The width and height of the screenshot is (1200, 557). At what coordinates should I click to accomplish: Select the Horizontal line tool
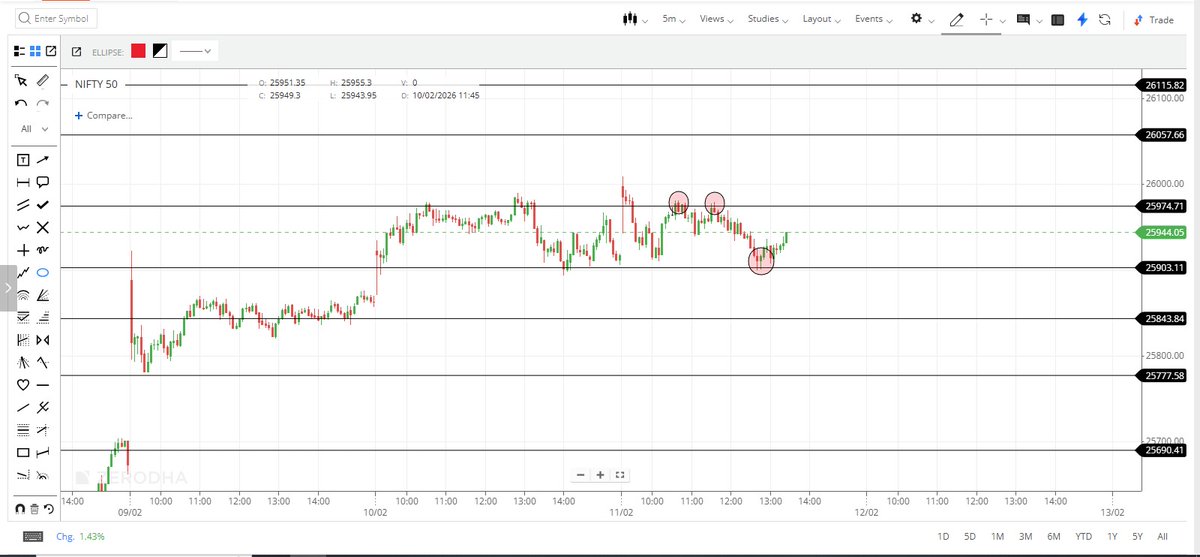(x=43, y=385)
